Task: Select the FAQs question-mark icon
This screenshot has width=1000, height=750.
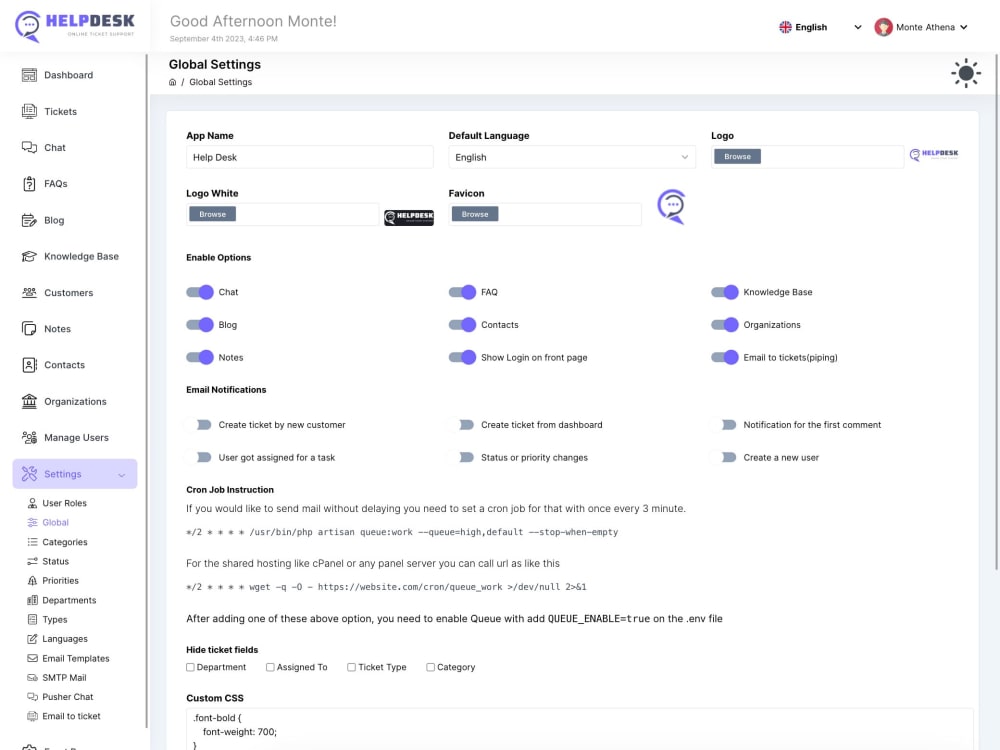Action: 29,184
